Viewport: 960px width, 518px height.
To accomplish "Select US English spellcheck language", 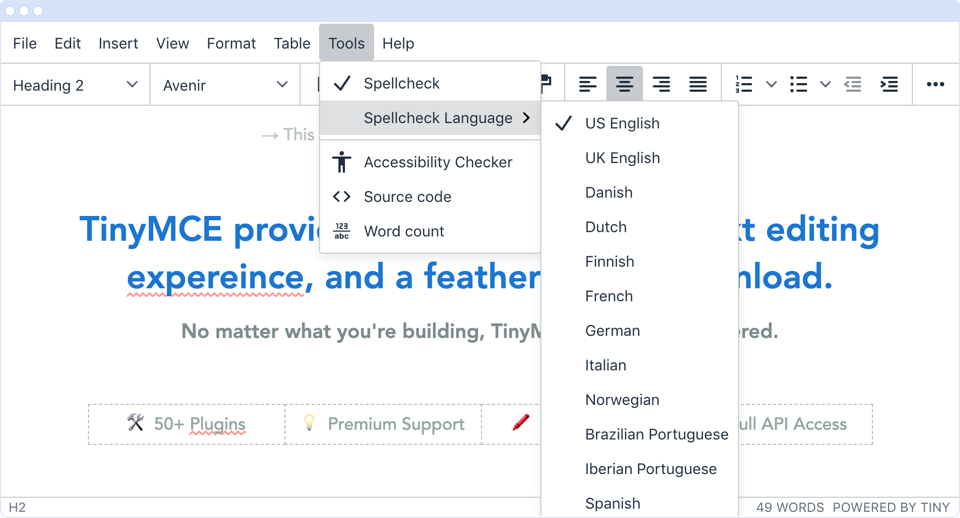I will 640,124.
